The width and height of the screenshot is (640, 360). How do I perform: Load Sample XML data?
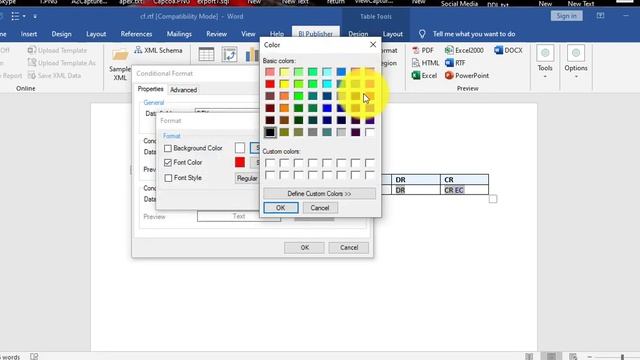(x=120, y=65)
